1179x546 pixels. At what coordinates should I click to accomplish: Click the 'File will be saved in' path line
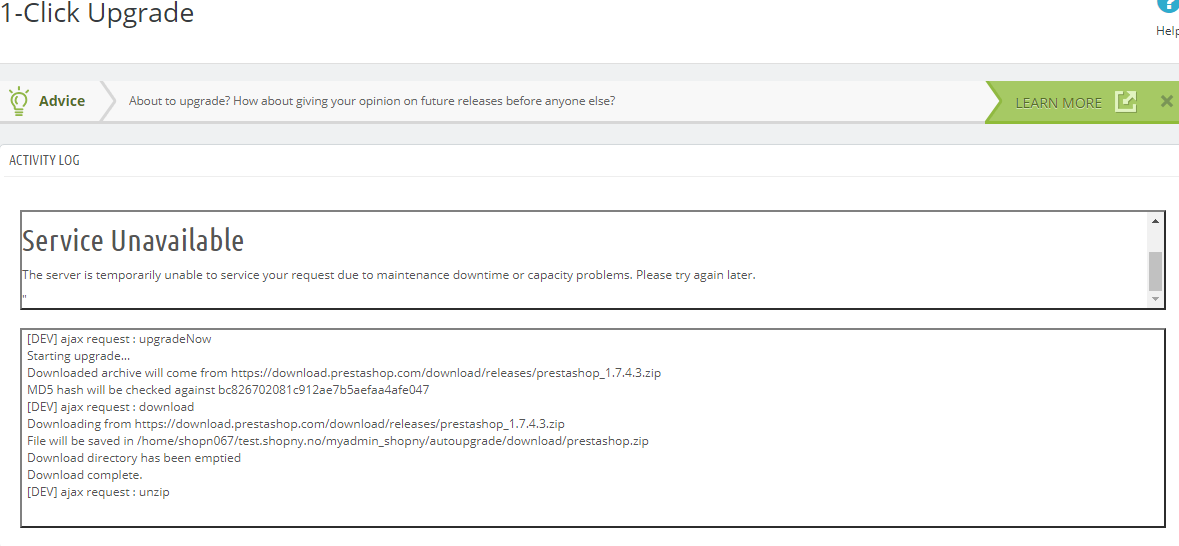pos(338,441)
